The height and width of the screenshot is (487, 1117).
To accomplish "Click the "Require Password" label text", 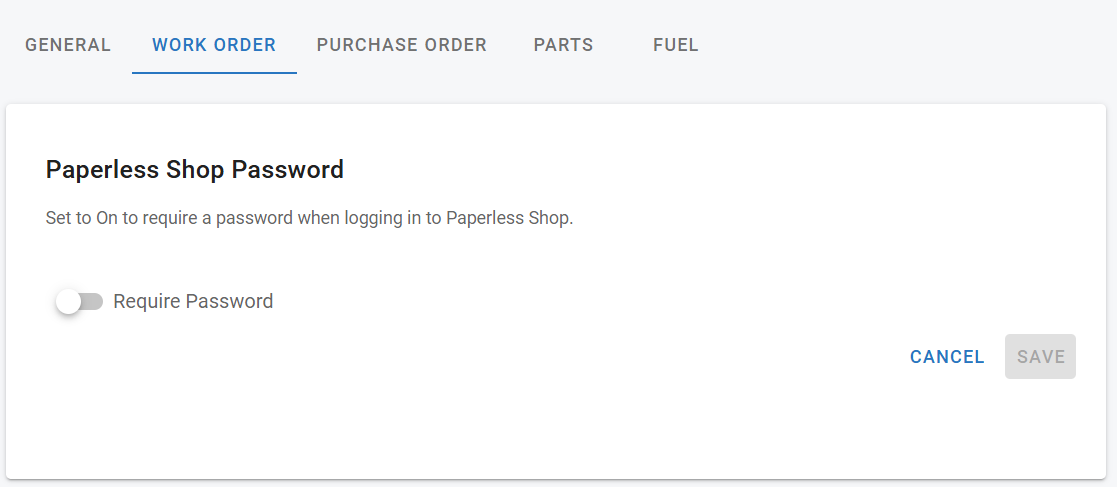I will click(193, 301).
